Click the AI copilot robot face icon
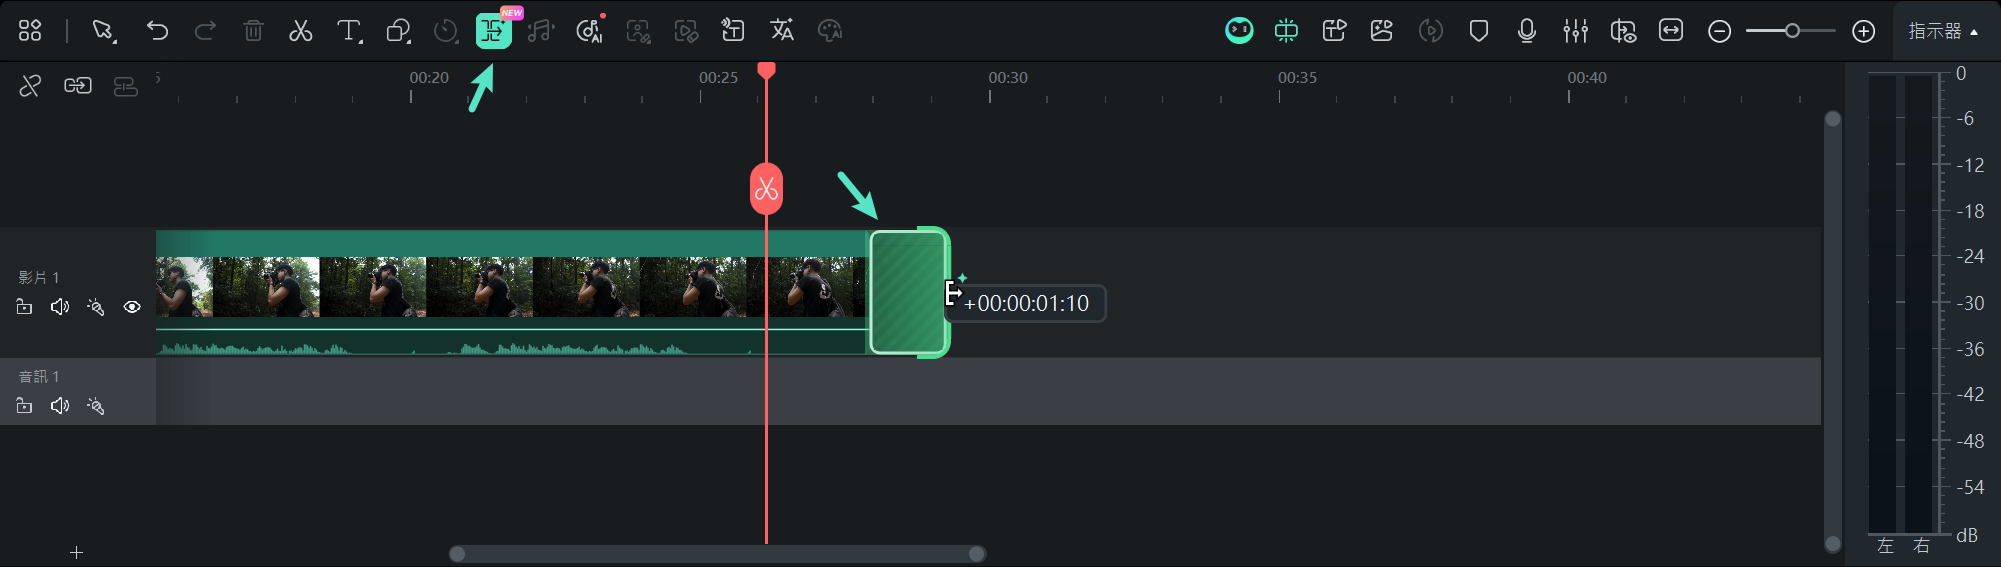This screenshot has height=567, width=2001. pos(1239,31)
